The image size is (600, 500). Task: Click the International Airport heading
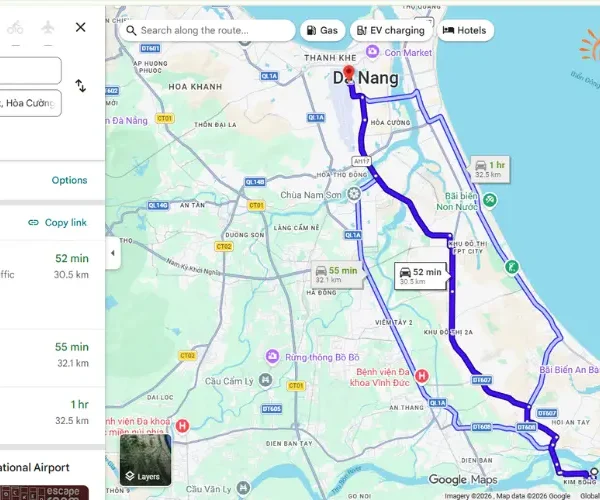(x=35, y=467)
